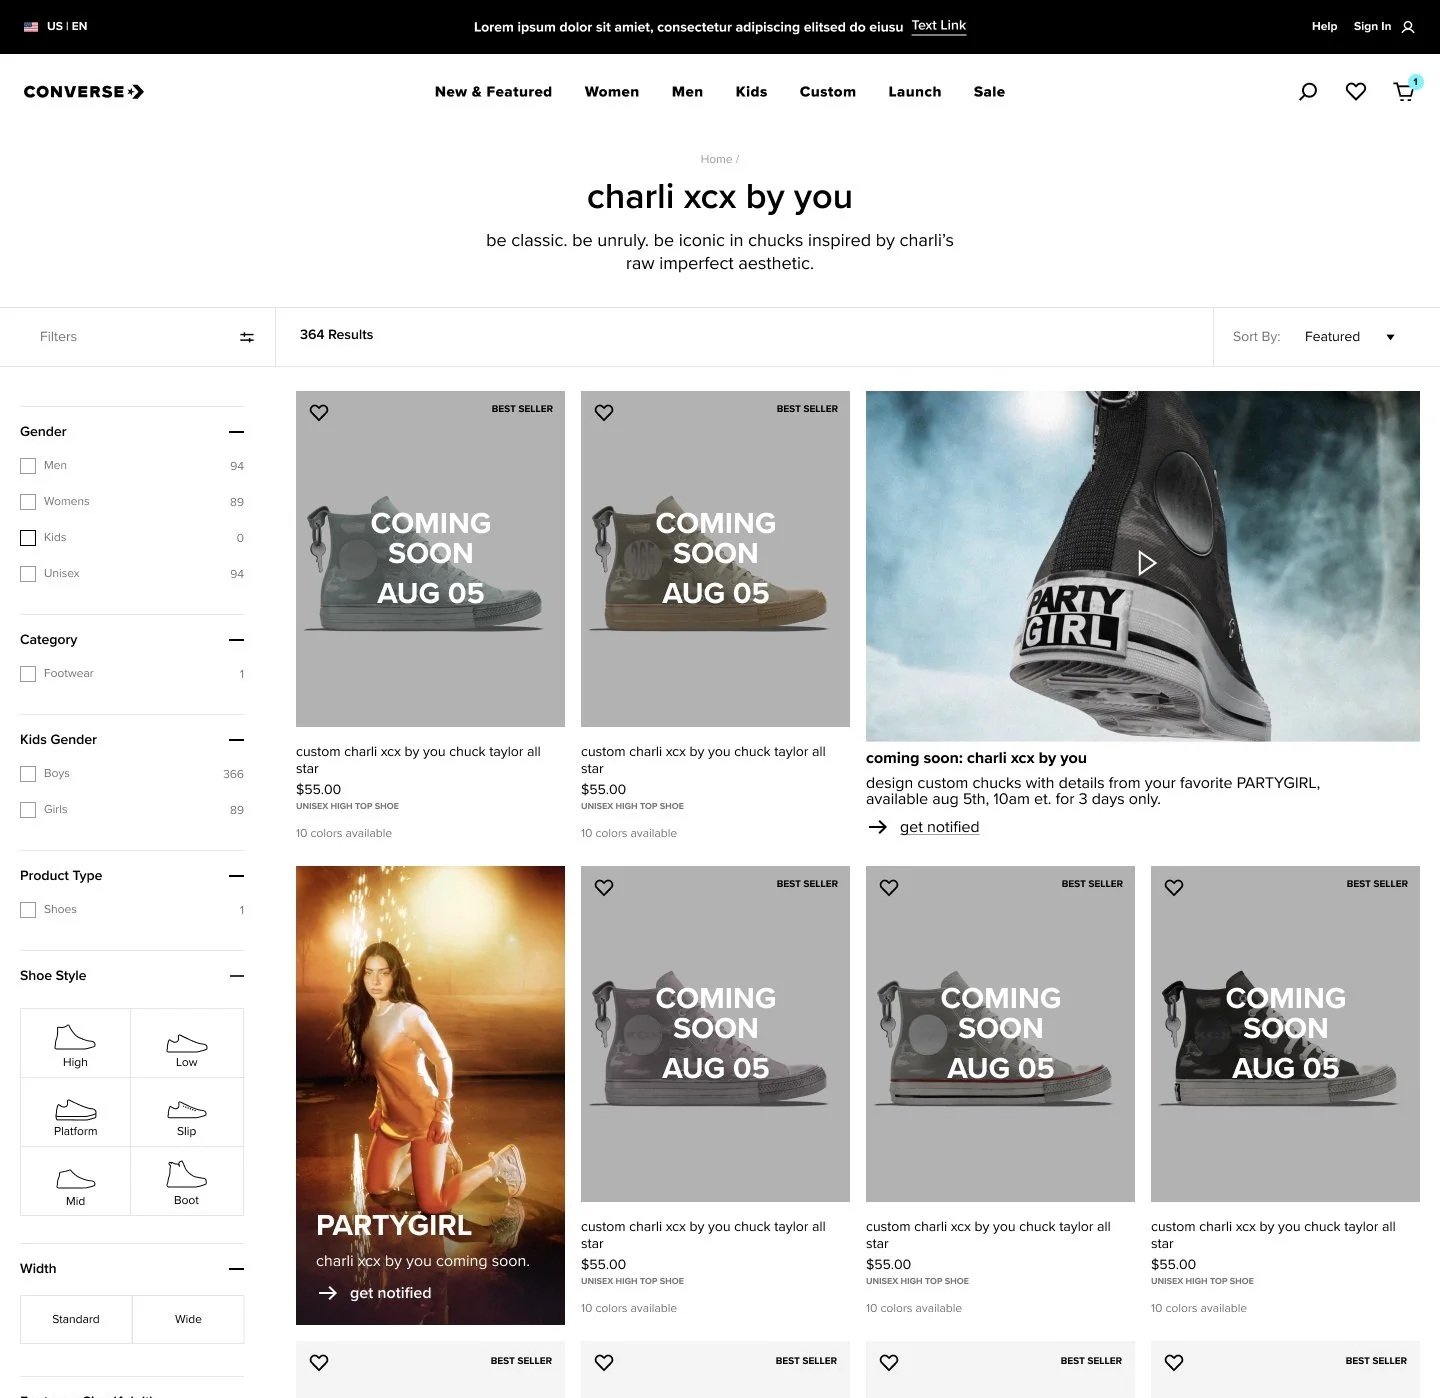
Task: Collapse the Shoe Style filter section
Action: (x=236, y=976)
